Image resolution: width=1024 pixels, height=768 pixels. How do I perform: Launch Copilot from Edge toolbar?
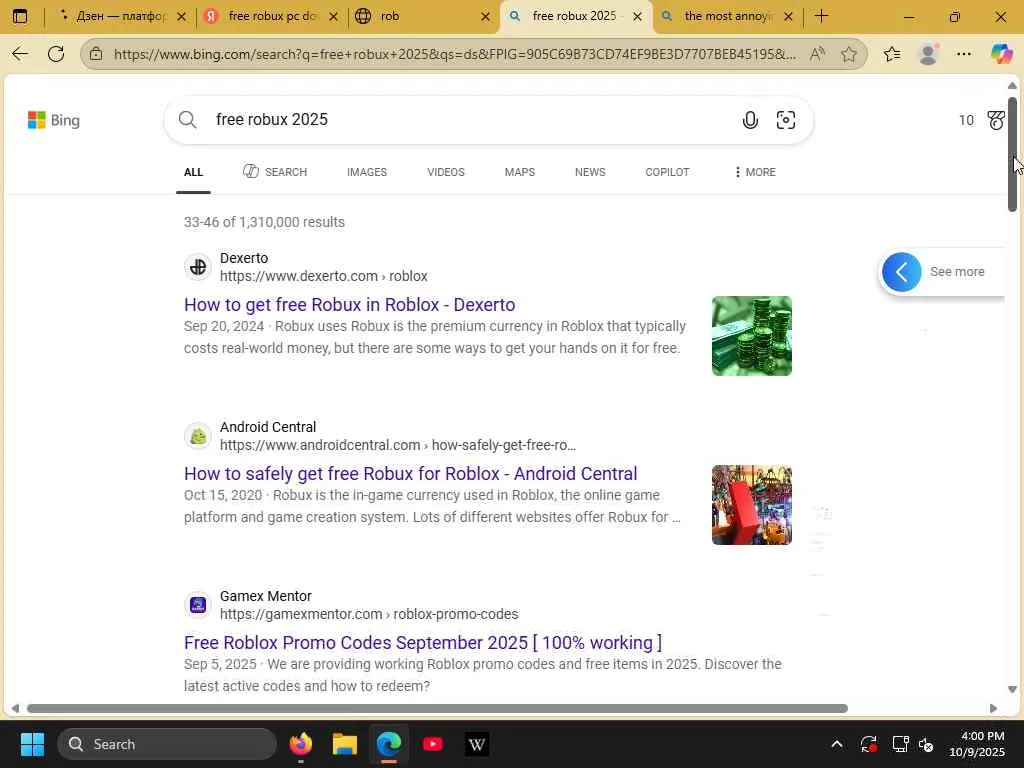1001,54
